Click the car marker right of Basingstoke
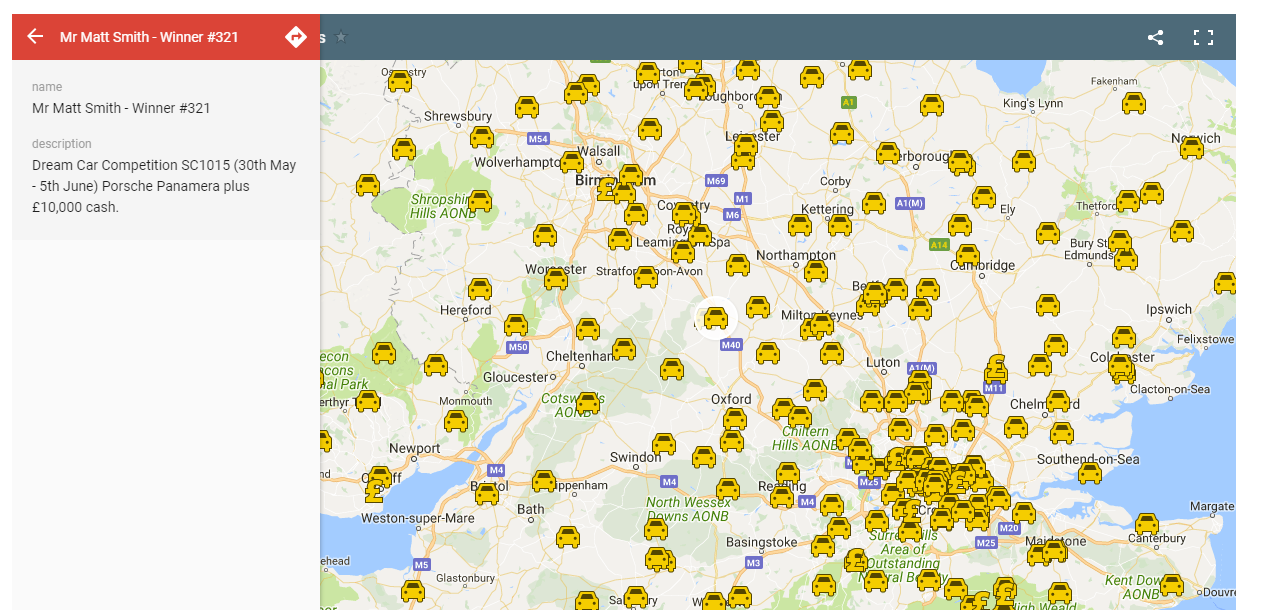Viewport: 1276px width, 610px height. click(823, 546)
